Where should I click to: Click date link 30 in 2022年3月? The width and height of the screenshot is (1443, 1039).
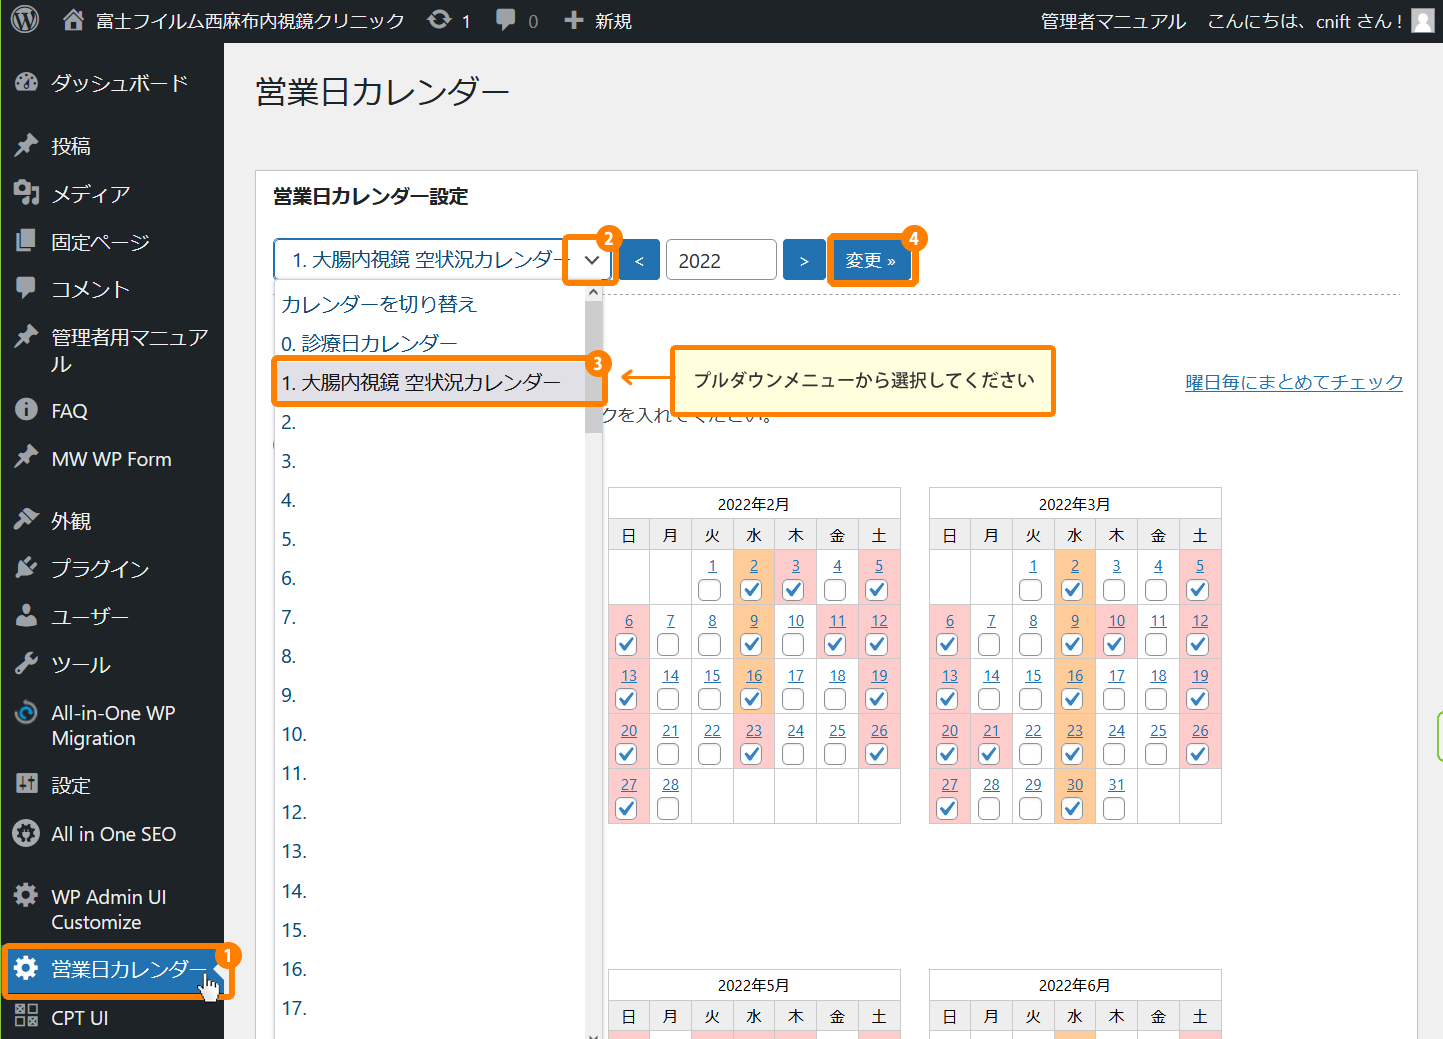[x=1075, y=785]
